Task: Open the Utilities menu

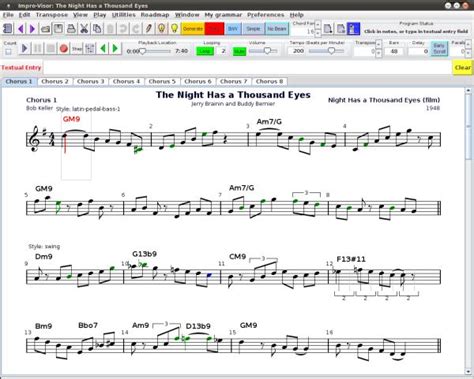Action: click(x=124, y=15)
